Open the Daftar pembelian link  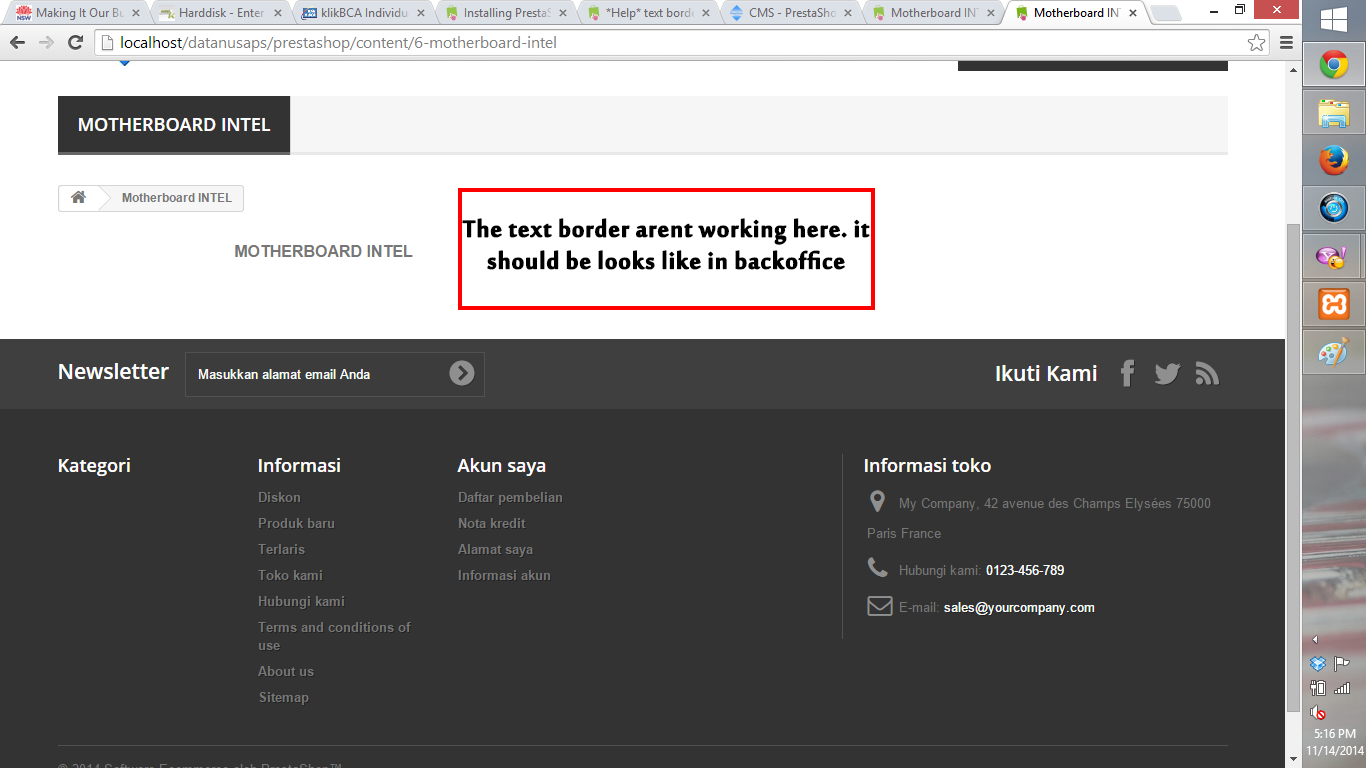pyautogui.click(x=510, y=497)
